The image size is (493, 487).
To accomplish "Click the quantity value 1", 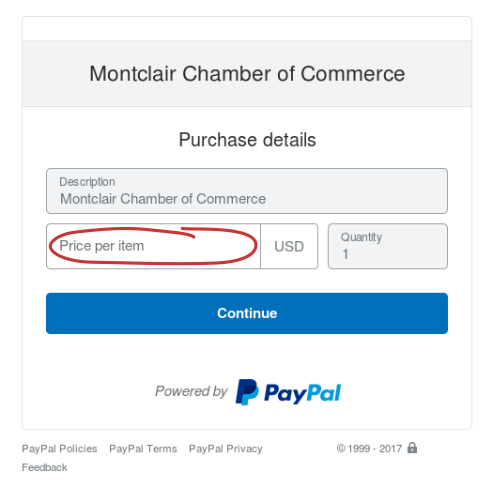I will (x=345, y=254).
